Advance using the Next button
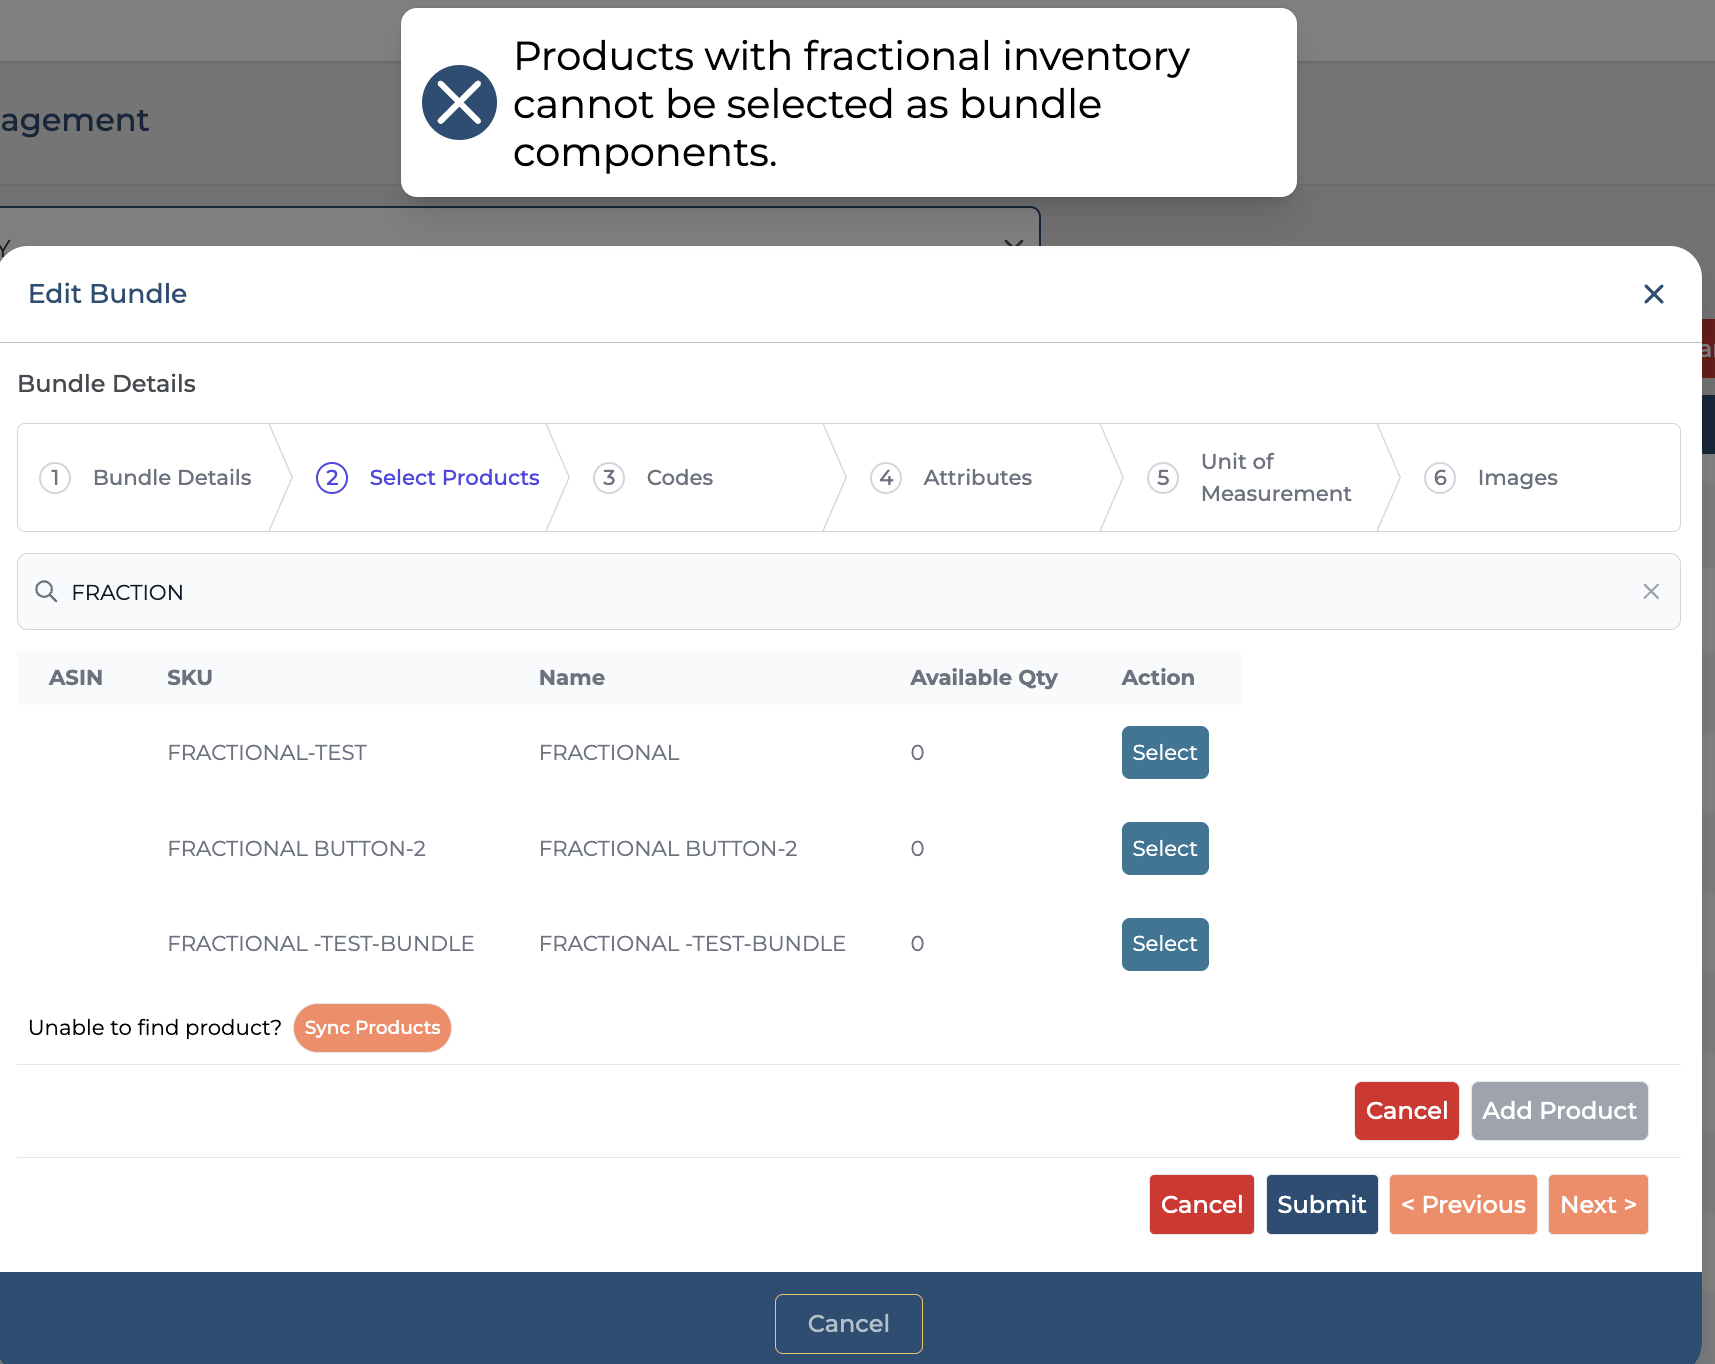The width and height of the screenshot is (1715, 1364). click(x=1597, y=1205)
